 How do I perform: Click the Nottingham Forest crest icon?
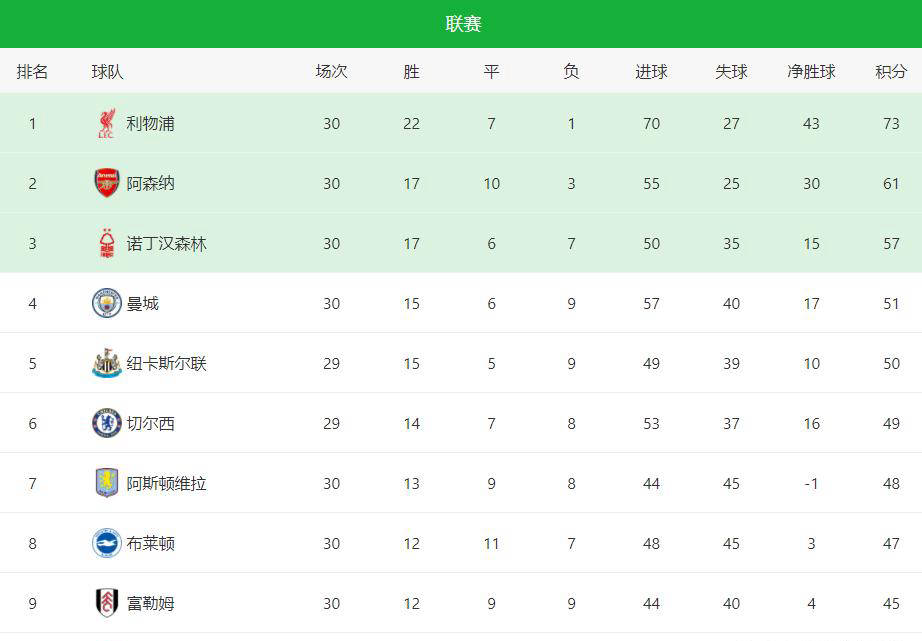click(x=106, y=244)
